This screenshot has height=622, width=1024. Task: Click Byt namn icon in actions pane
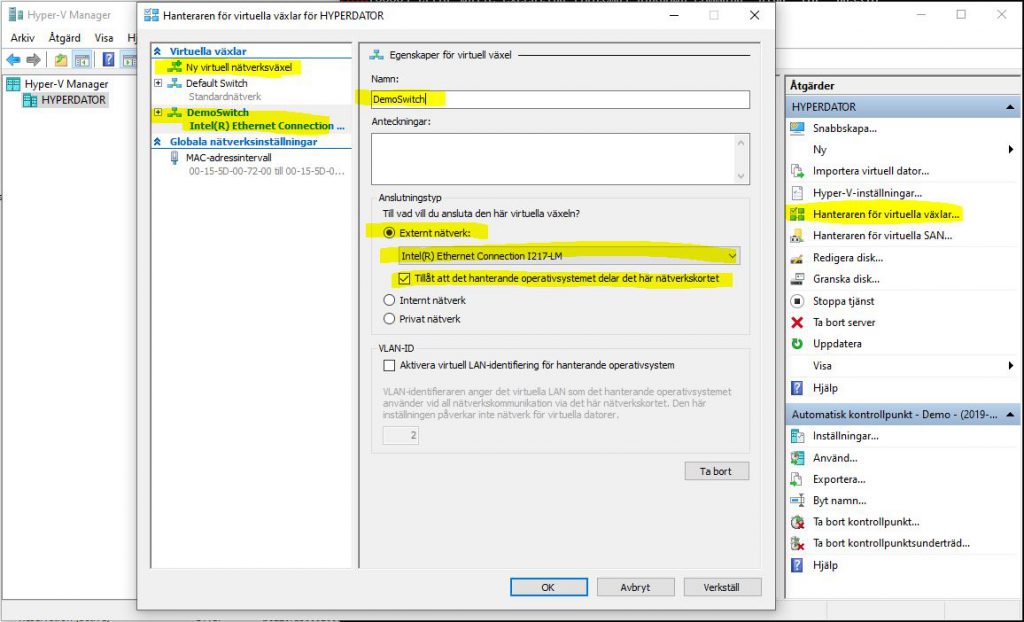pos(797,500)
